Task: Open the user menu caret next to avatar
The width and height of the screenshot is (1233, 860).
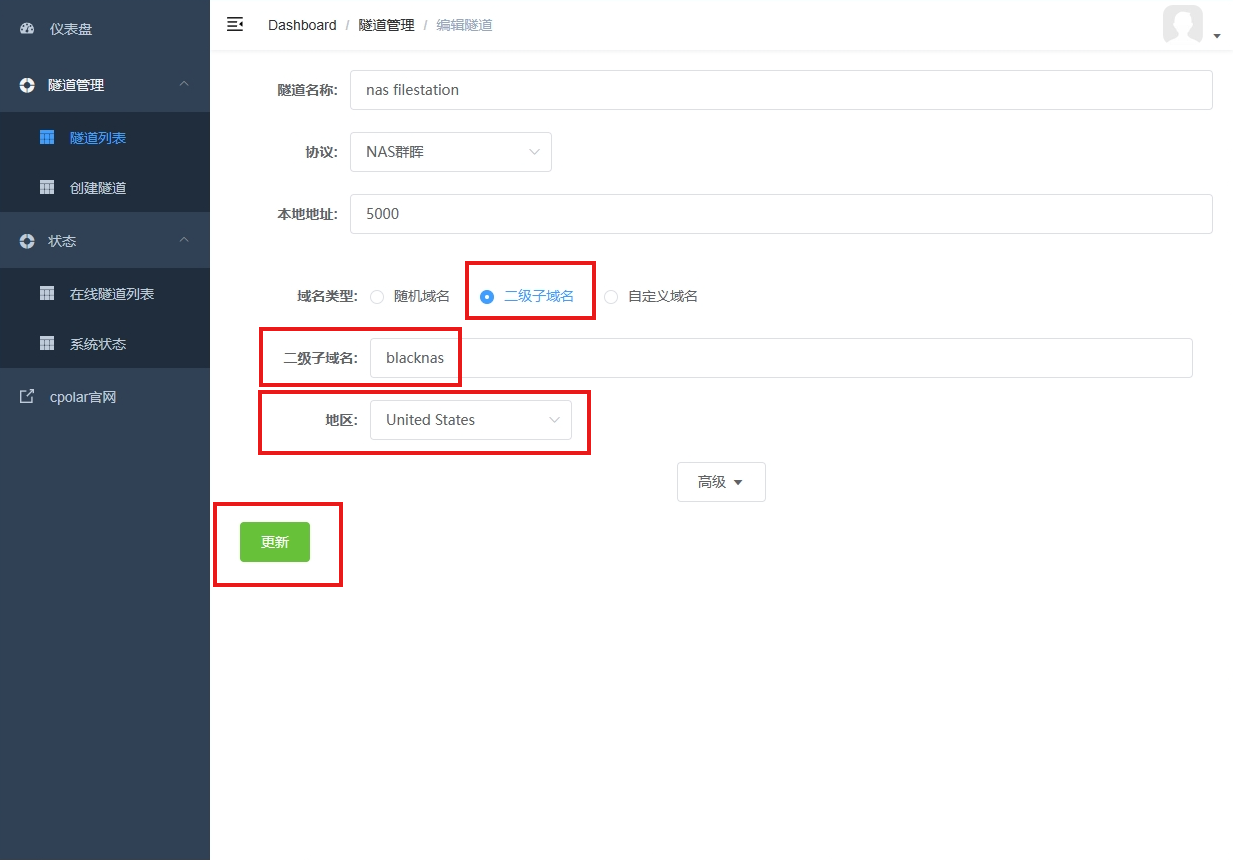Action: (1217, 36)
